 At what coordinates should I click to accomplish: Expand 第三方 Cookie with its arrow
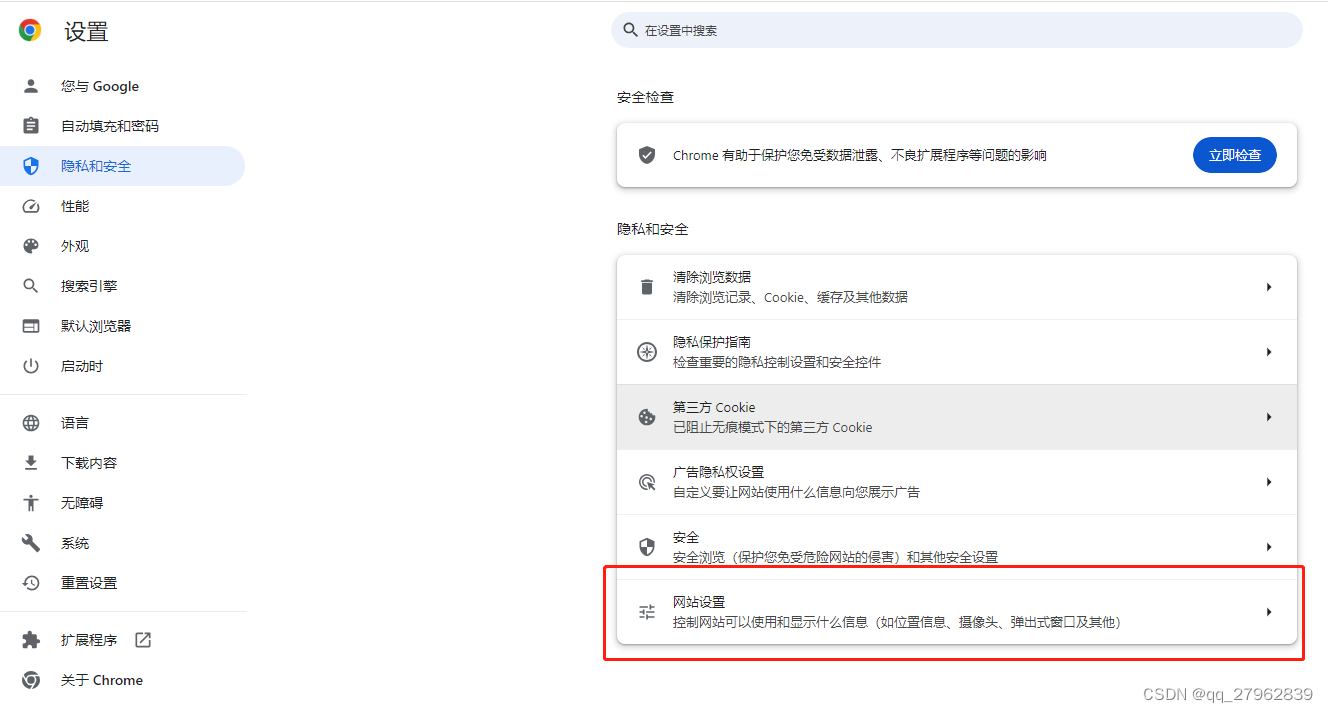(x=1269, y=417)
